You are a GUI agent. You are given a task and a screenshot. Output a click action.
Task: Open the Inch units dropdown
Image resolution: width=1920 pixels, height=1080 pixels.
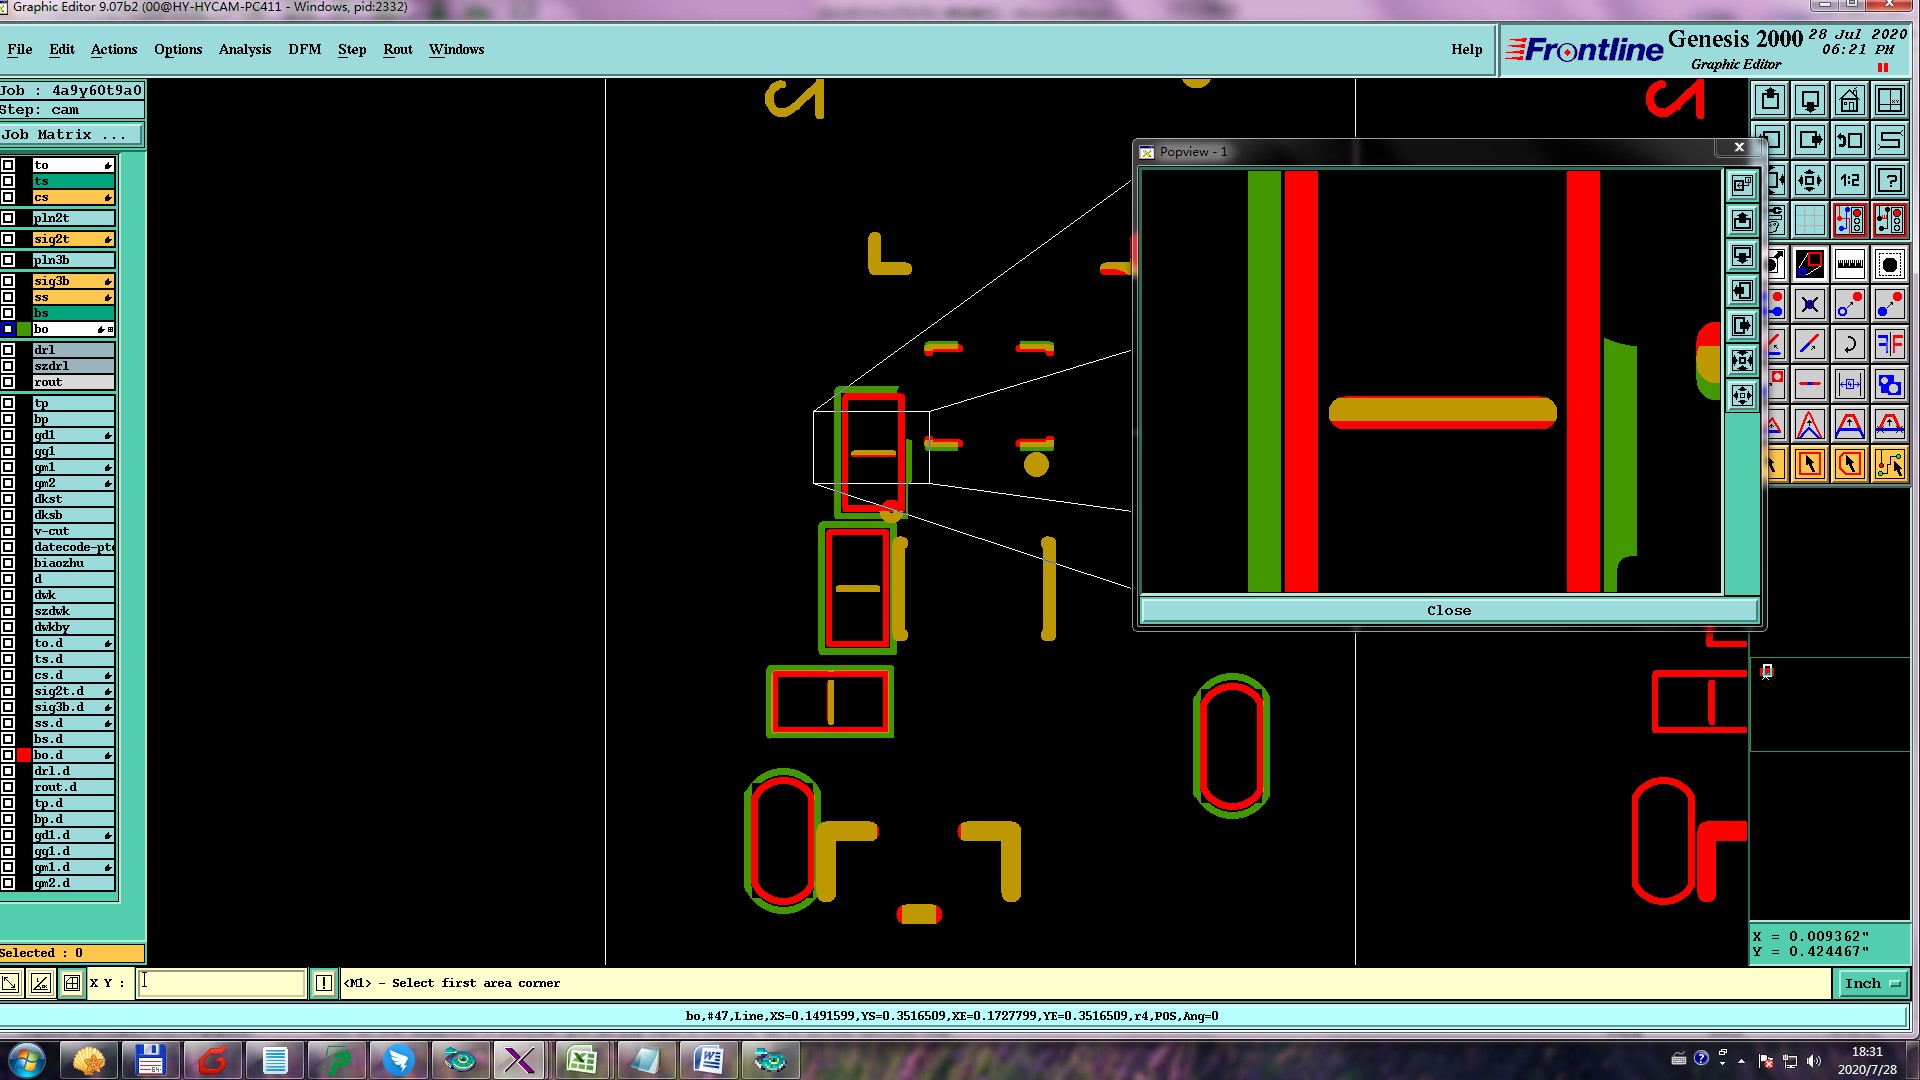point(1871,984)
